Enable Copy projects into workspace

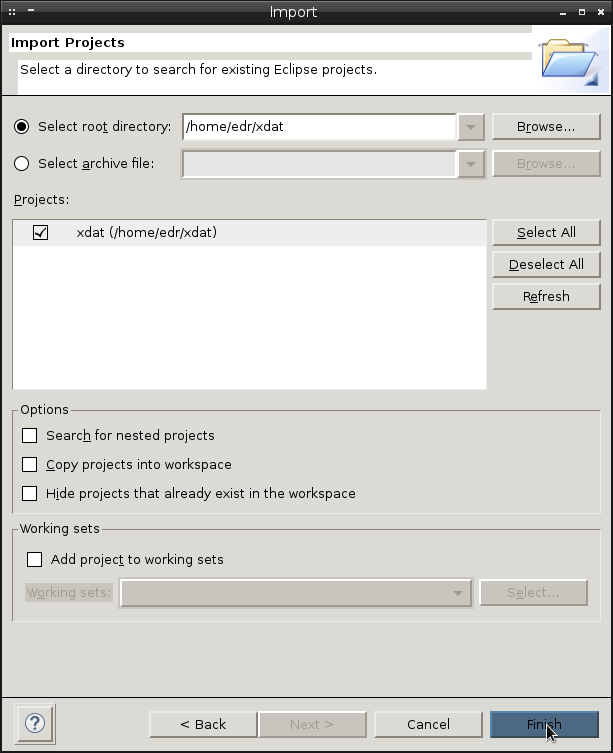(x=29, y=464)
